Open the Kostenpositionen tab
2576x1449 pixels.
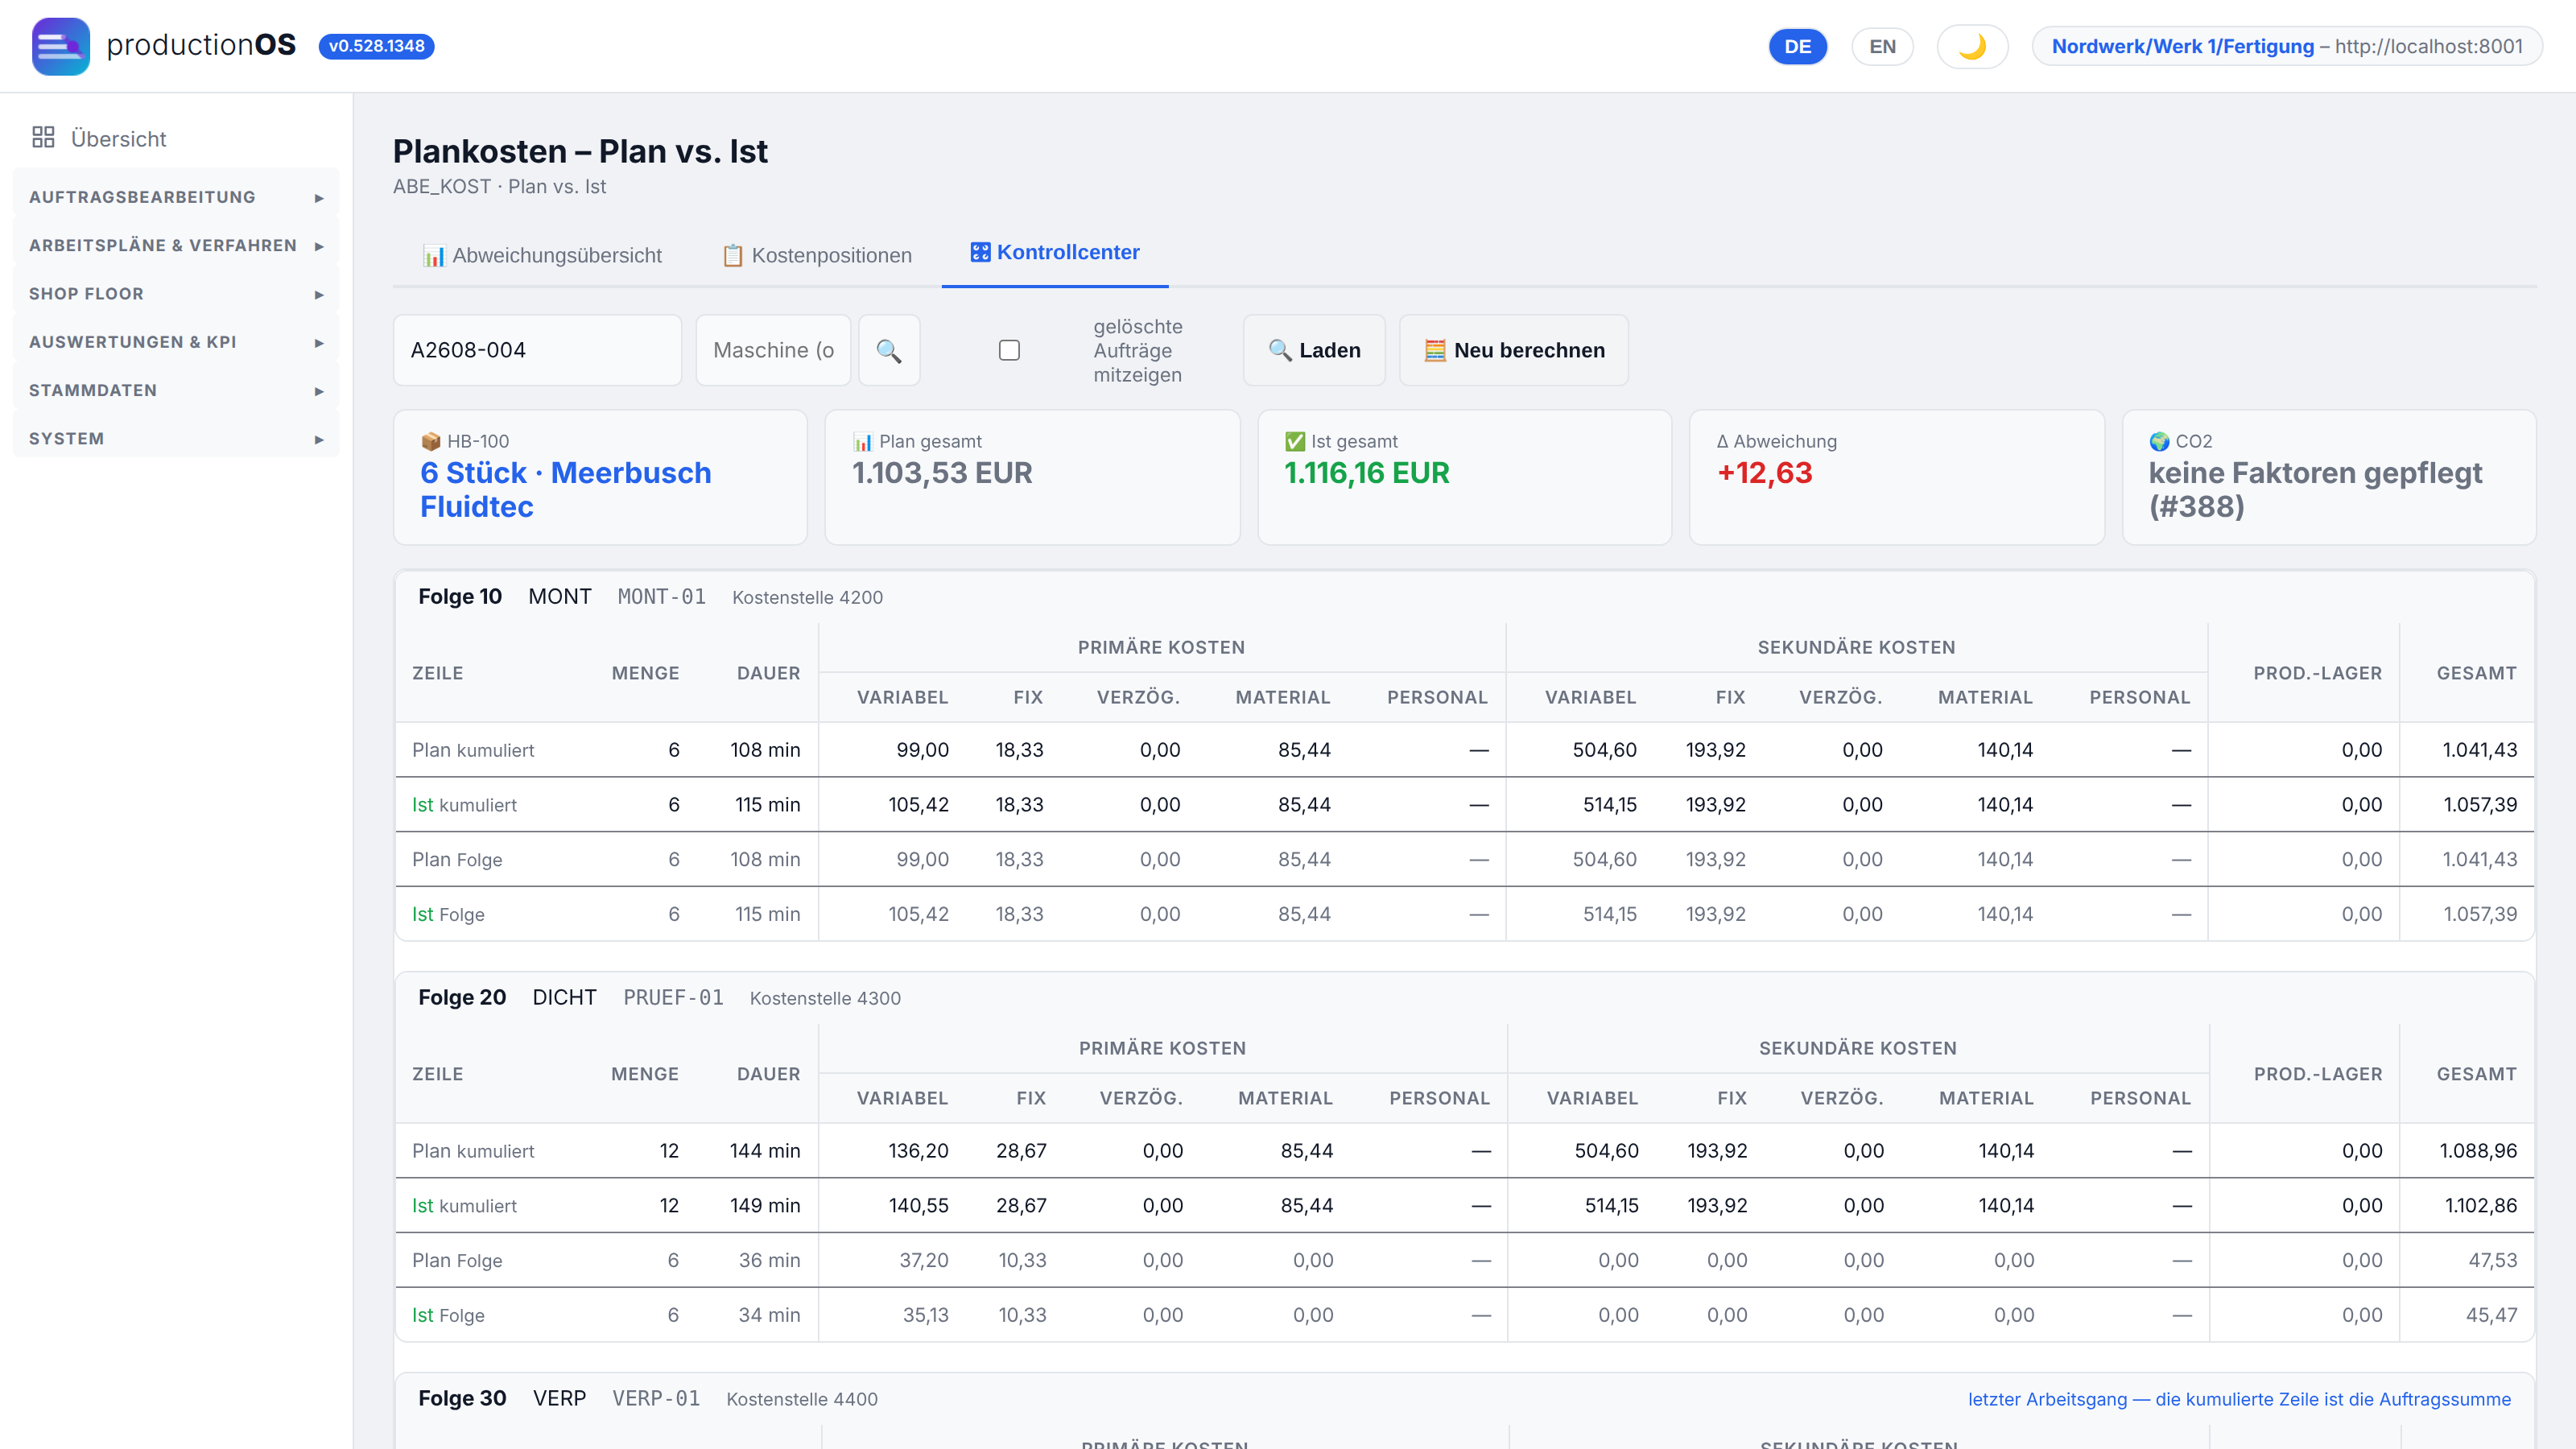point(817,255)
